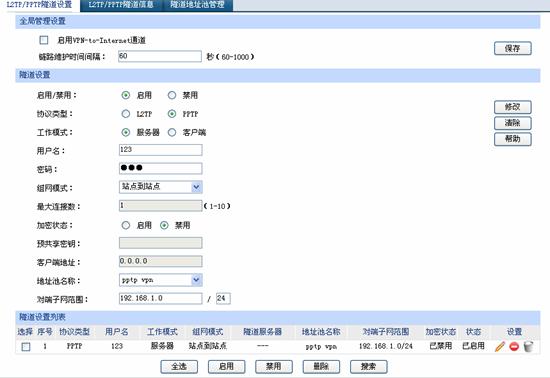Image resolution: width=550 pixels, height=378 pixels.
Task: Tick the checkbox for tunnel entry 1
Action: click(26, 346)
